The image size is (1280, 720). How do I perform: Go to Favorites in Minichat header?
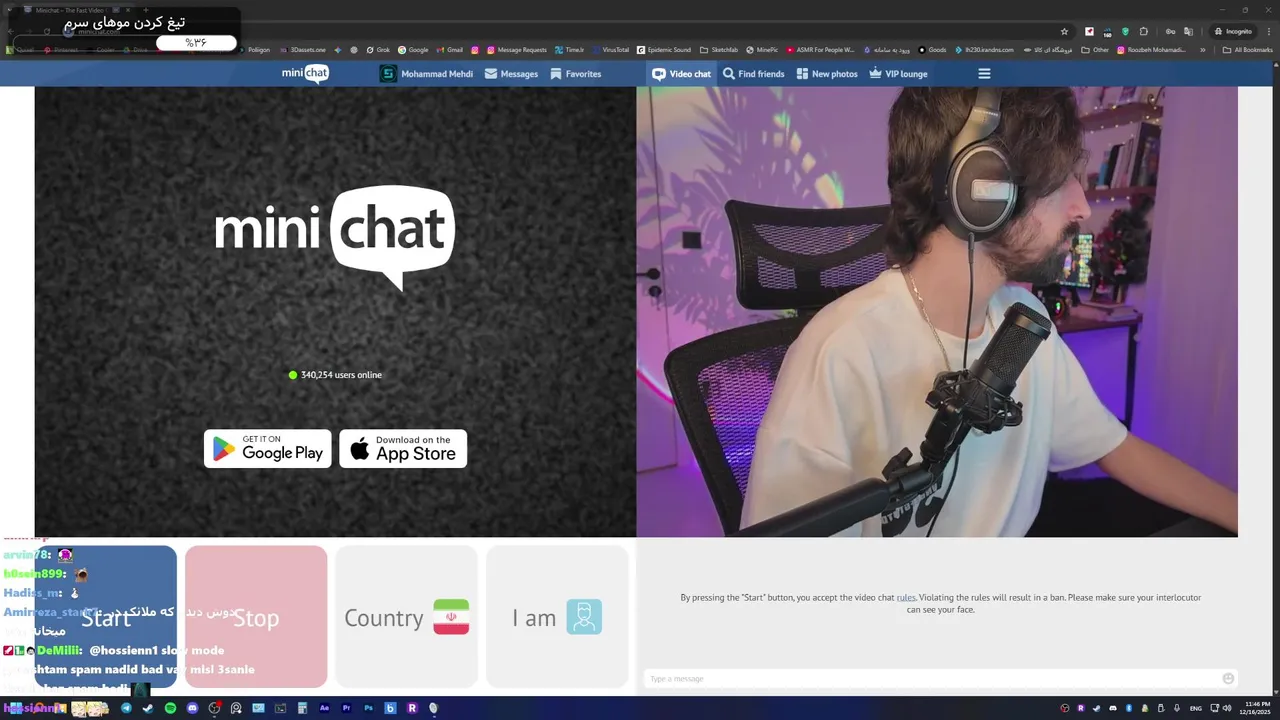coord(575,74)
